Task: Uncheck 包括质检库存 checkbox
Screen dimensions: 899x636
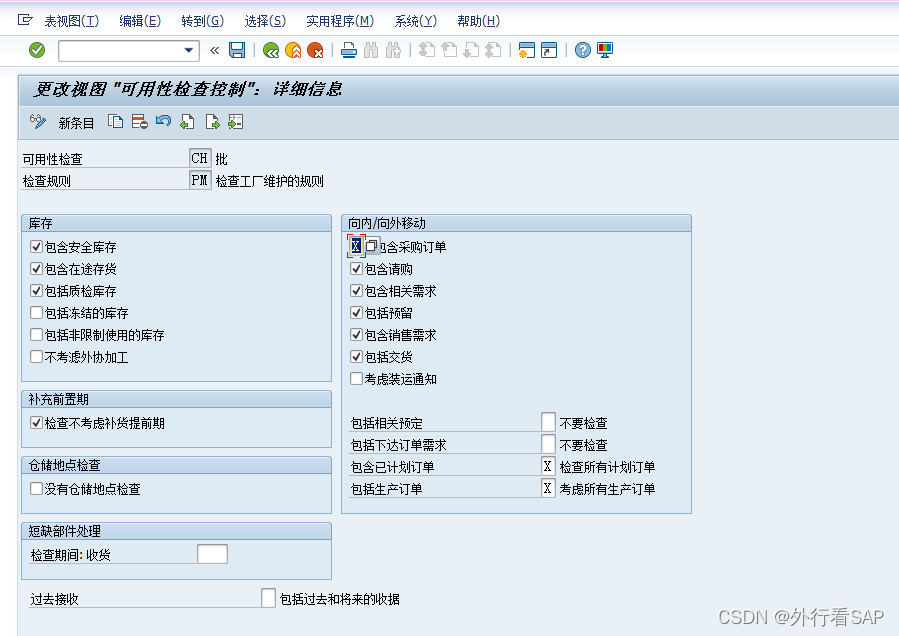Action: (36, 291)
